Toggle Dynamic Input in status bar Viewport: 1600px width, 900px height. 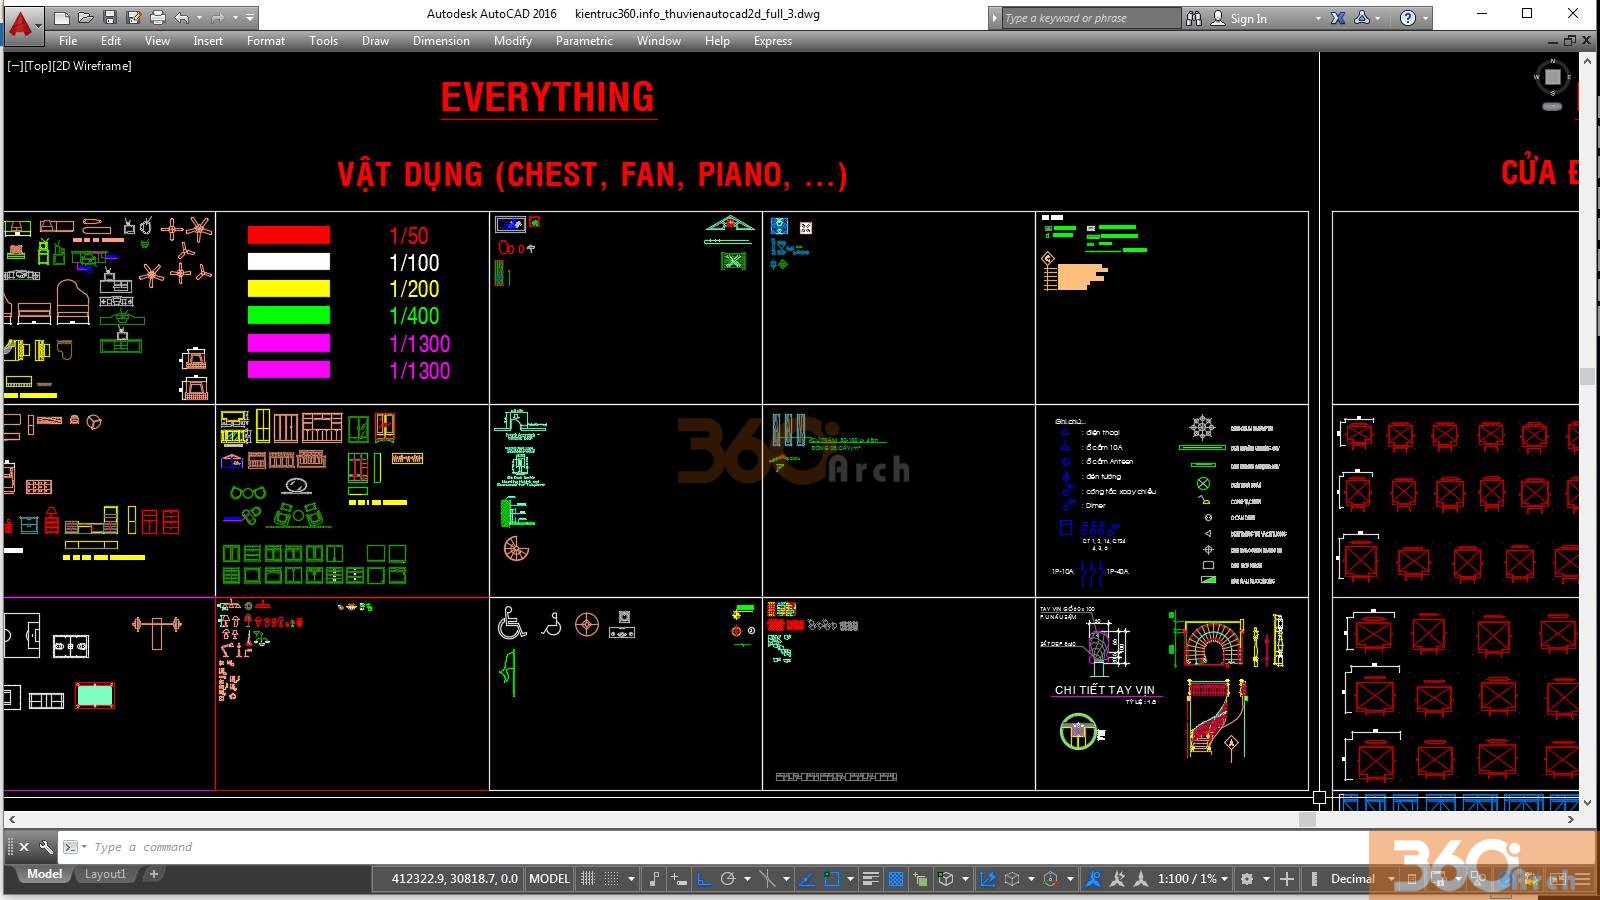coord(678,879)
